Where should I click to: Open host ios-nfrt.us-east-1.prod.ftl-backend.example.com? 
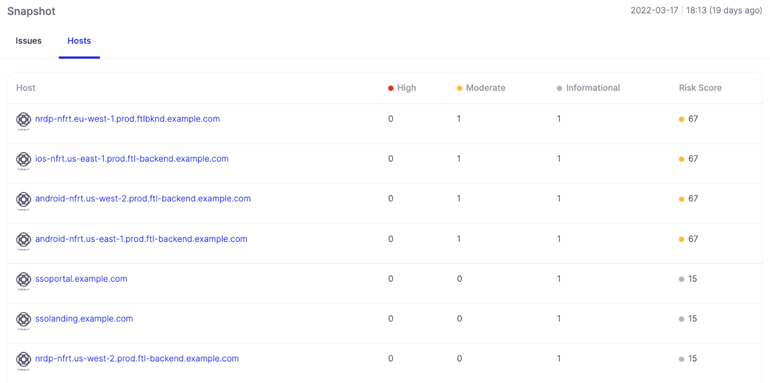pos(132,159)
